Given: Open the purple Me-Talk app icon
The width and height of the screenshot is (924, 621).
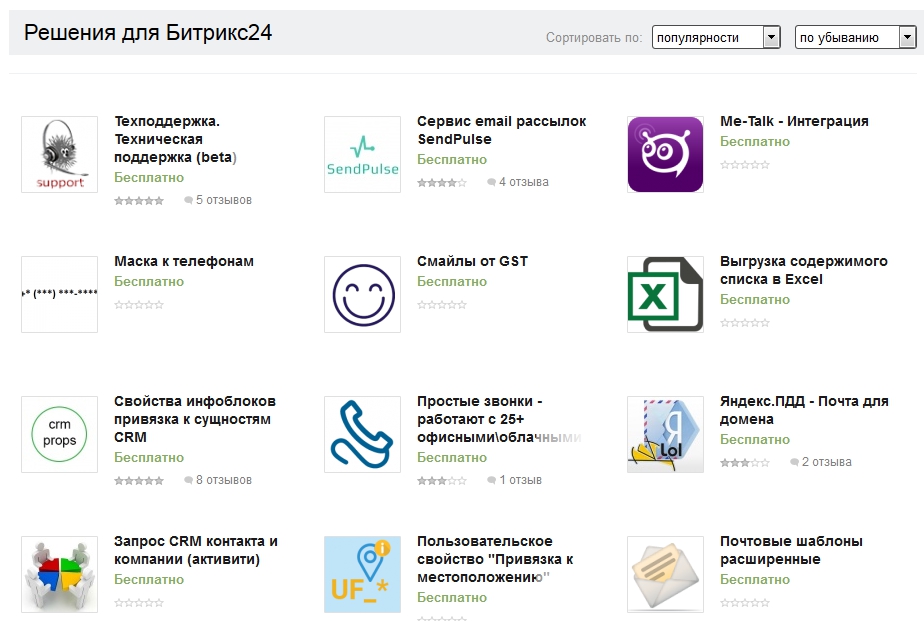Looking at the screenshot, I should point(665,155).
